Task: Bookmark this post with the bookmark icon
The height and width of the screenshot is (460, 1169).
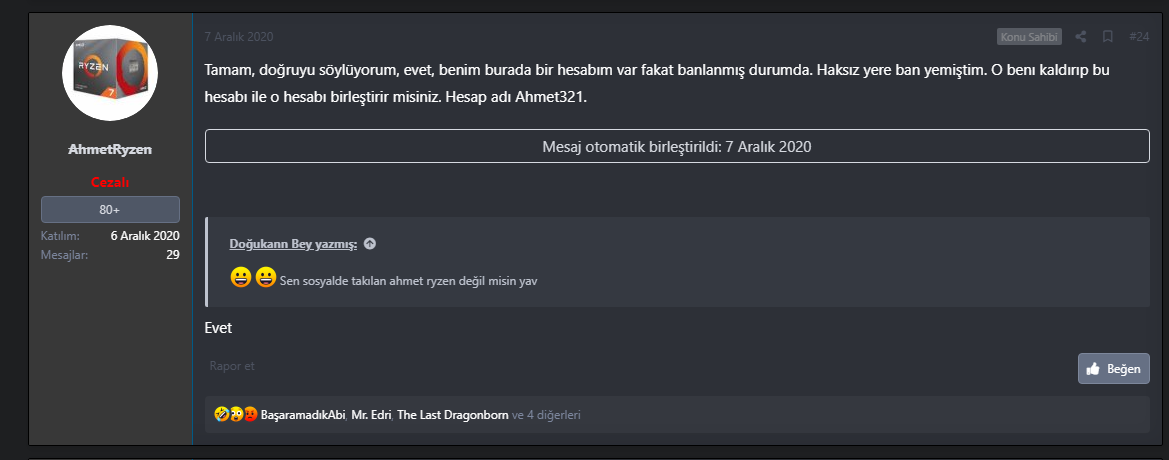Action: (1108, 37)
